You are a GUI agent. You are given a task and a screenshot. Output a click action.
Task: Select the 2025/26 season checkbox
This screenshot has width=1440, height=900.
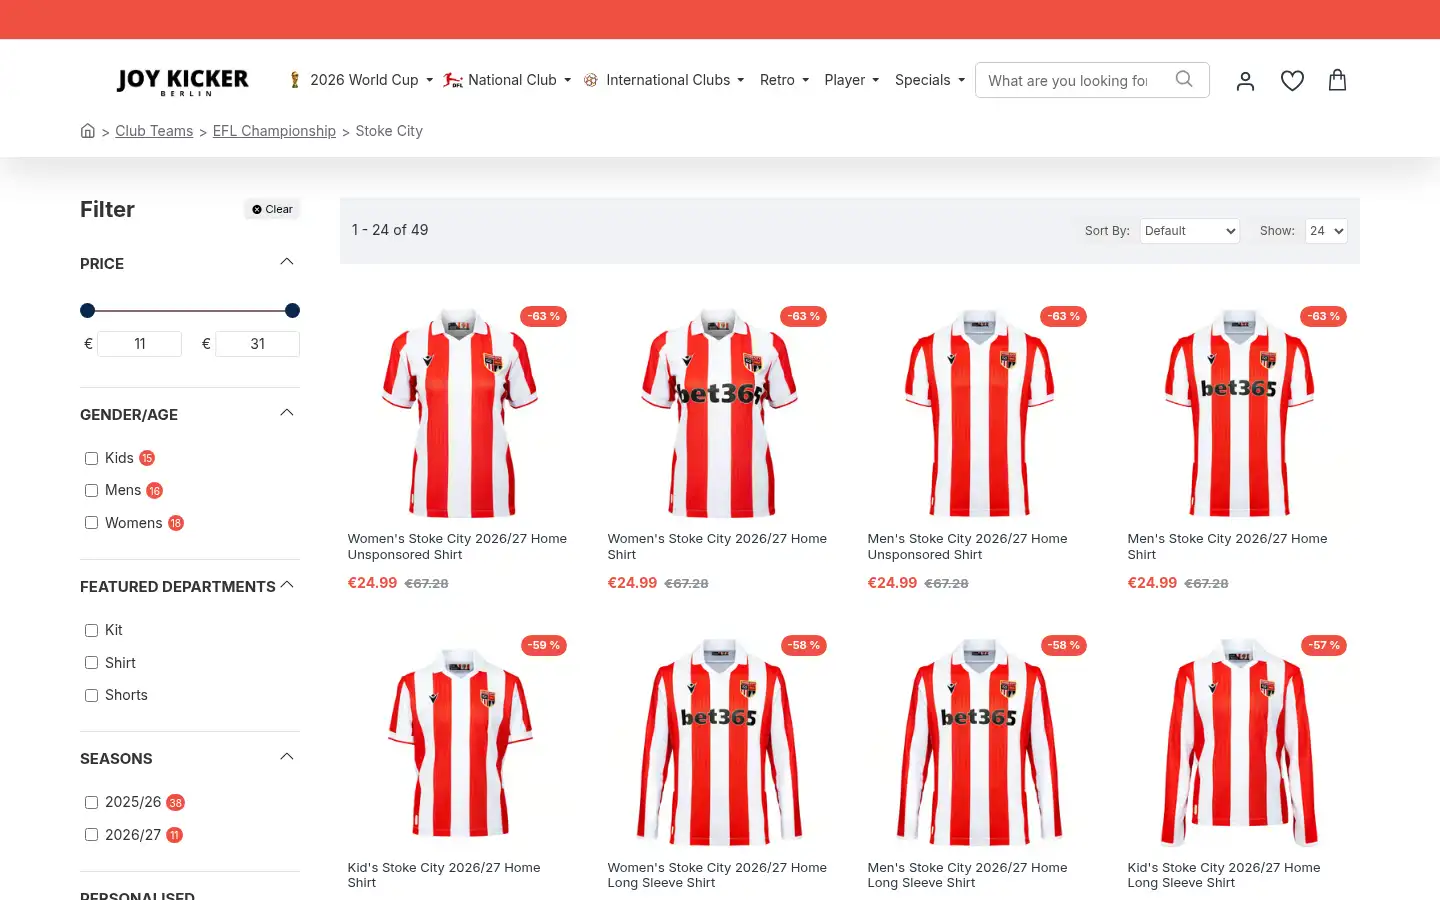coord(91,802)
